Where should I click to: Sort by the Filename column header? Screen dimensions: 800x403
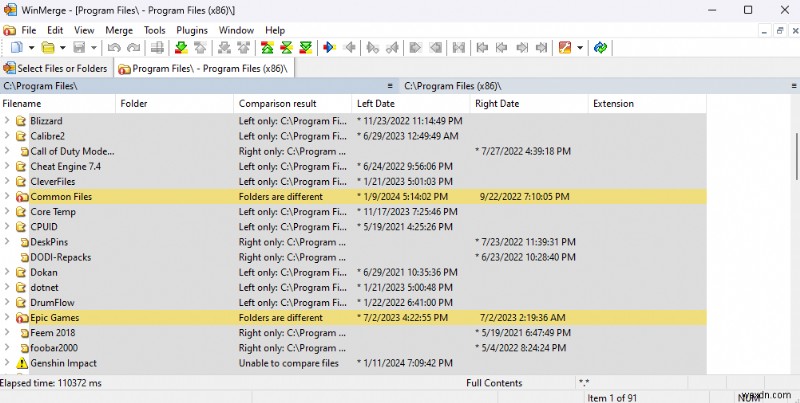tap(58, 104)
